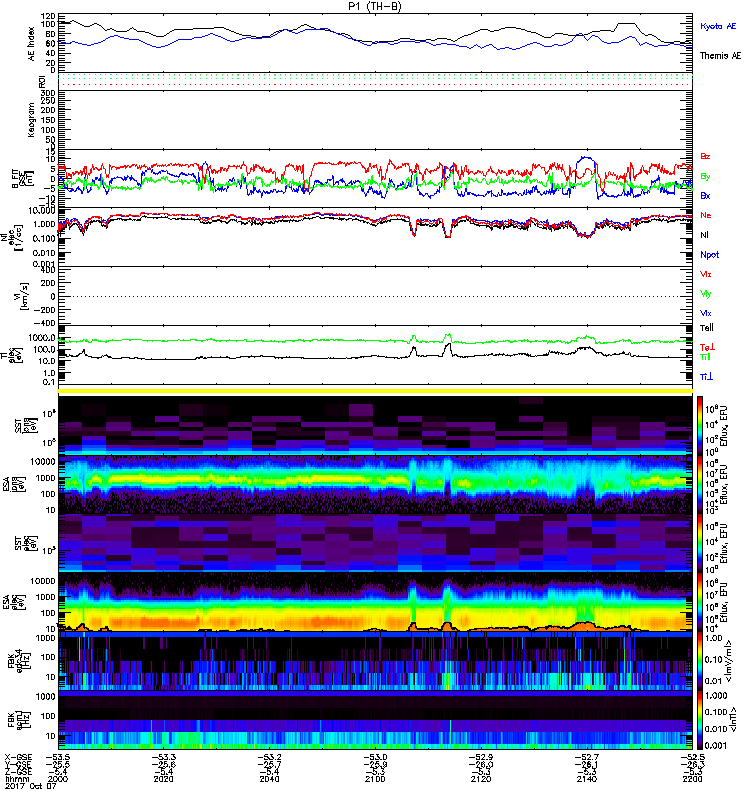
Task: Click the dotted zero line in velocity panel
Action: 375,296
